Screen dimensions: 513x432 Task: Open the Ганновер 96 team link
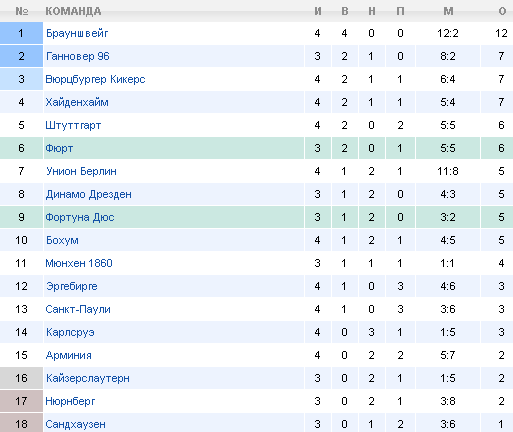tap(78, 56)
